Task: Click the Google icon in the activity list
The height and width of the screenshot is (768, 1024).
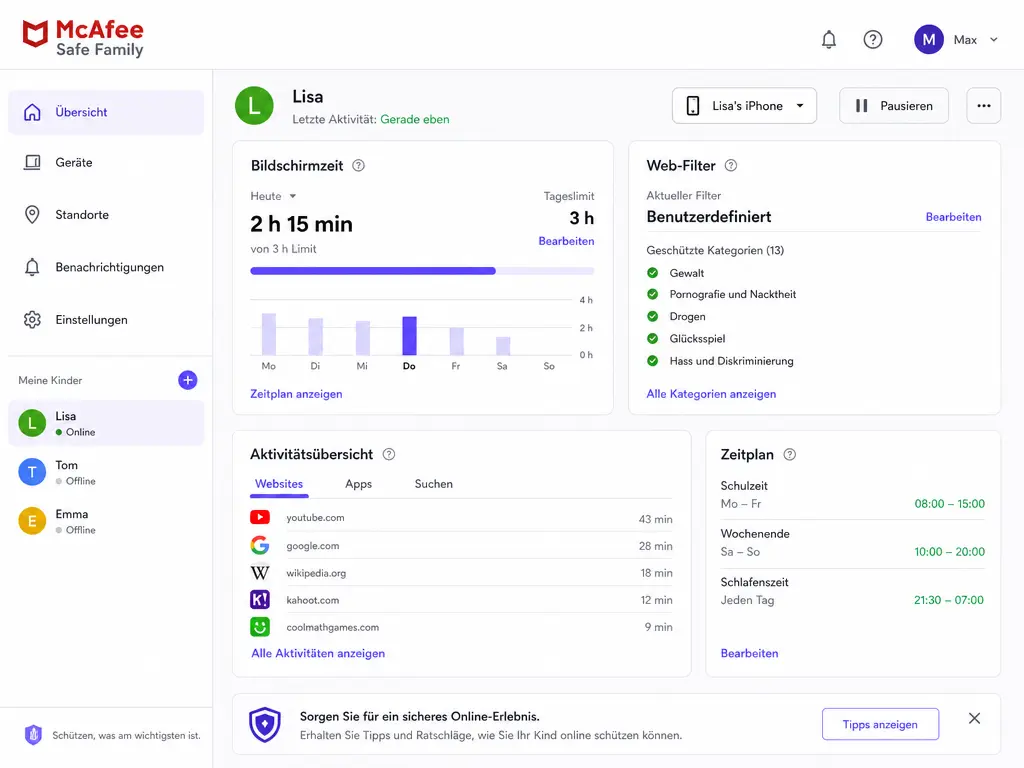Action: tap(260, 545)
